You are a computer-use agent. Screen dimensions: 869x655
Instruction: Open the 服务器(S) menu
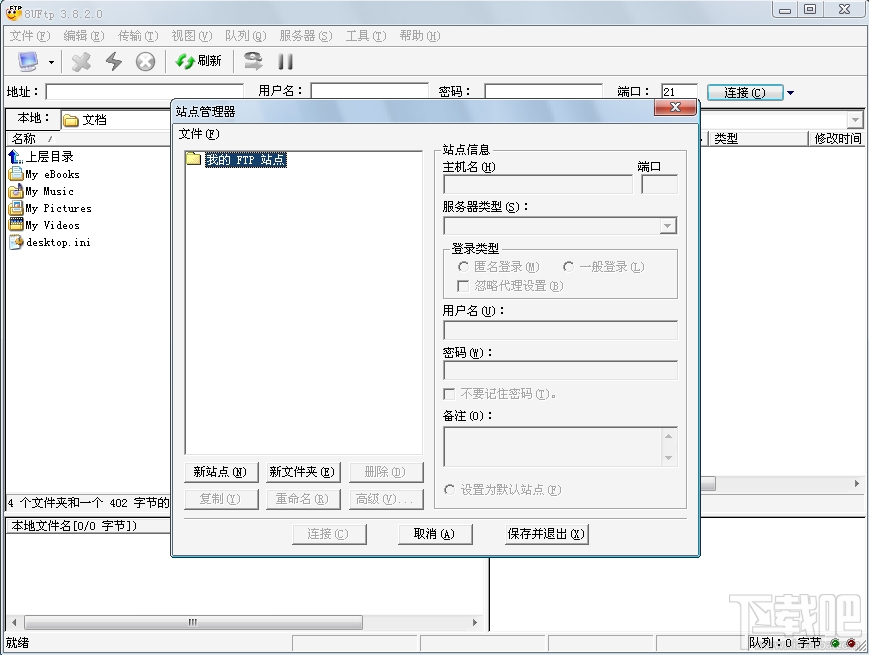tap(305, 35)
